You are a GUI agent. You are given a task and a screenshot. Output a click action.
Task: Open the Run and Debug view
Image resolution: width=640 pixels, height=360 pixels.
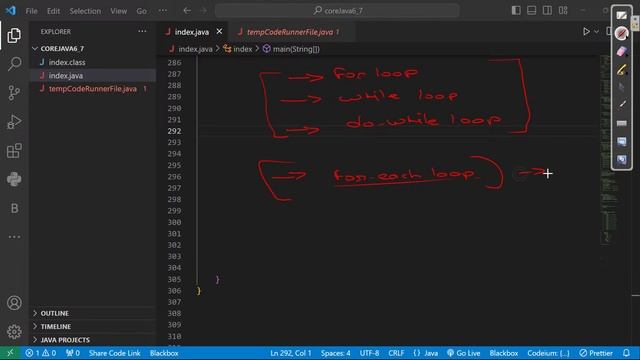pyautogui.click(x=14, y=122)
